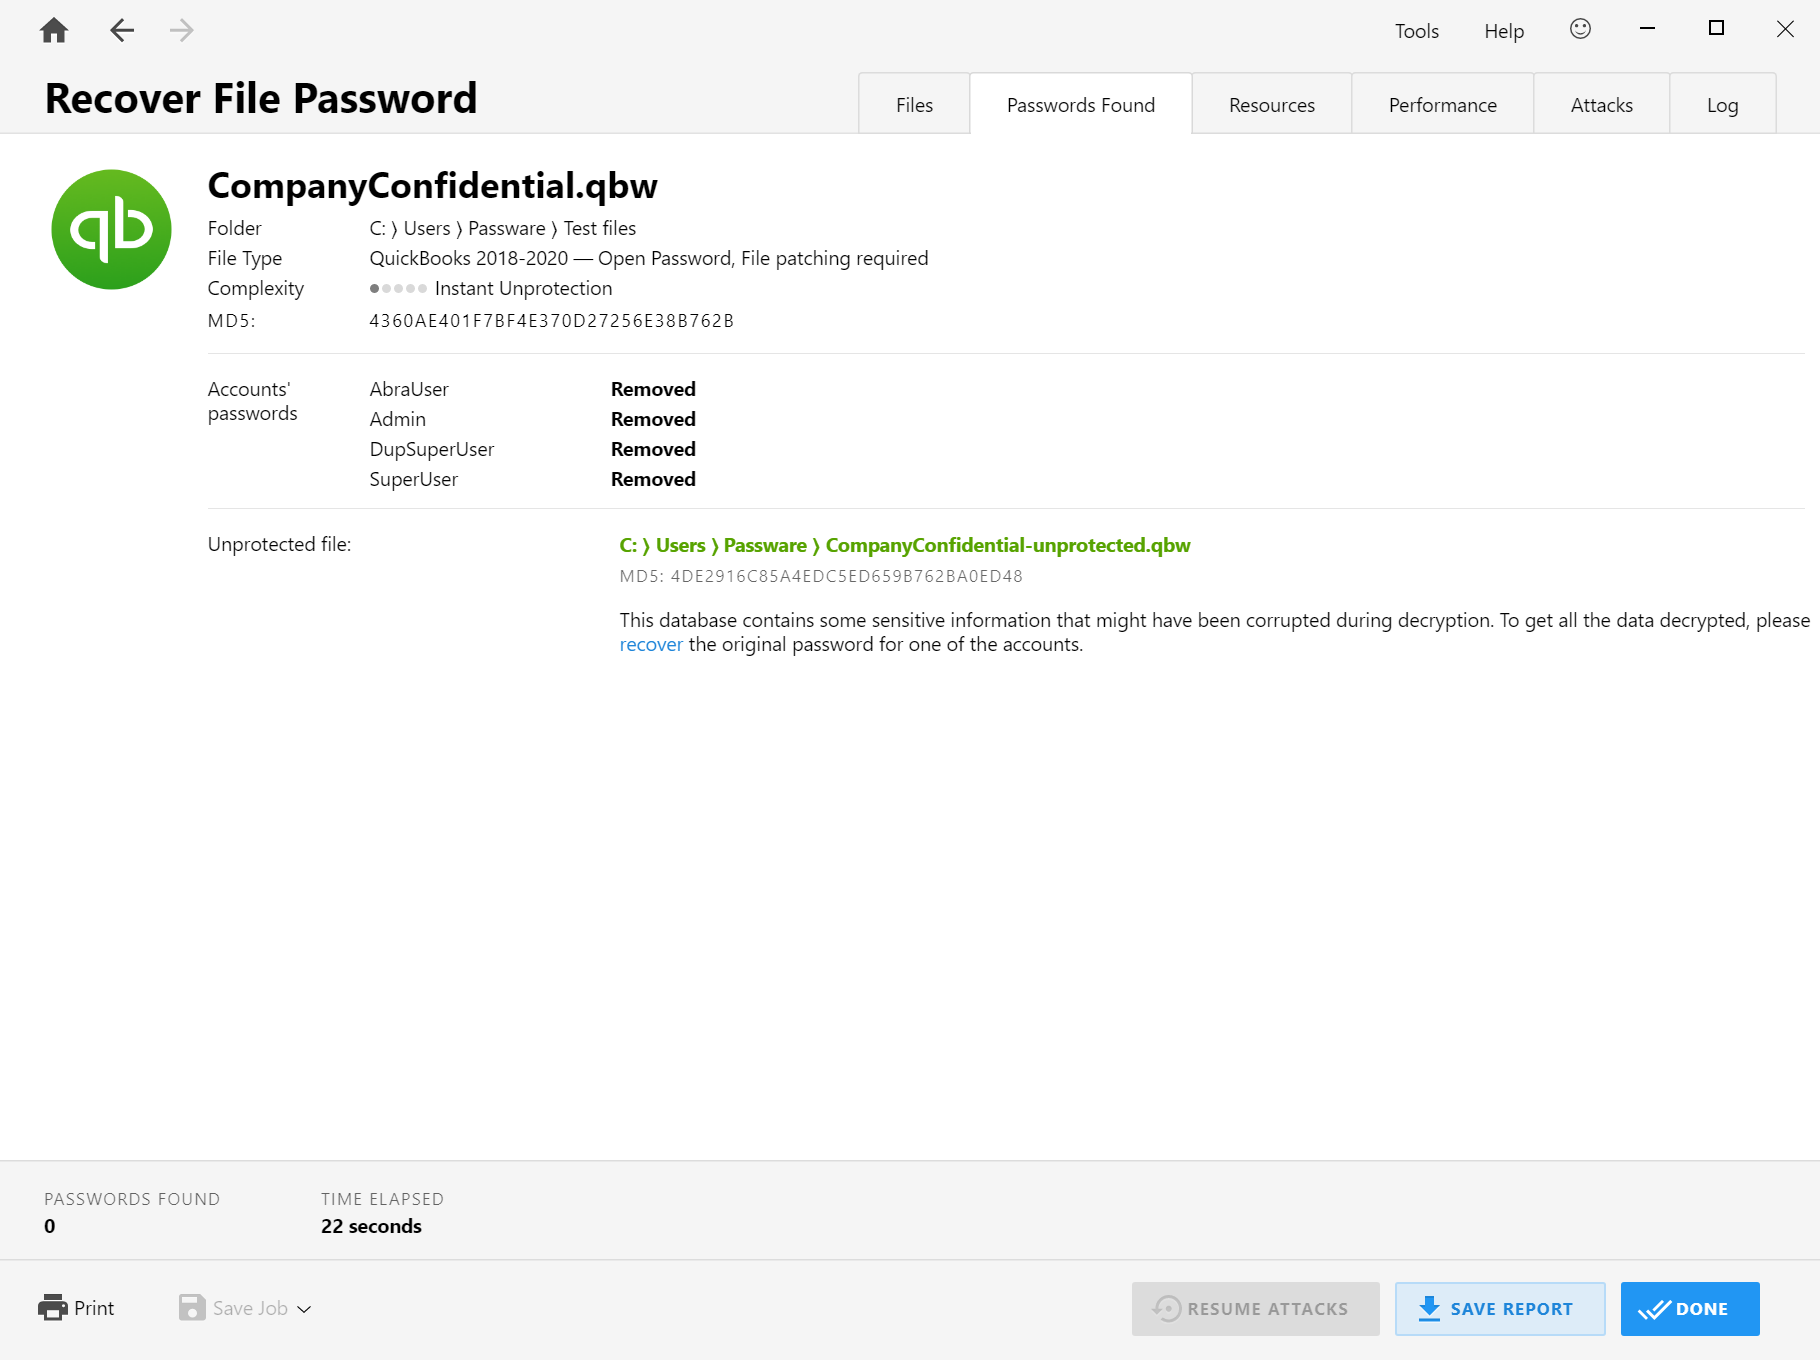The image size is (1820, 1360).
Task: Navigate back with the left arrow
Action: tap(122, 31)
